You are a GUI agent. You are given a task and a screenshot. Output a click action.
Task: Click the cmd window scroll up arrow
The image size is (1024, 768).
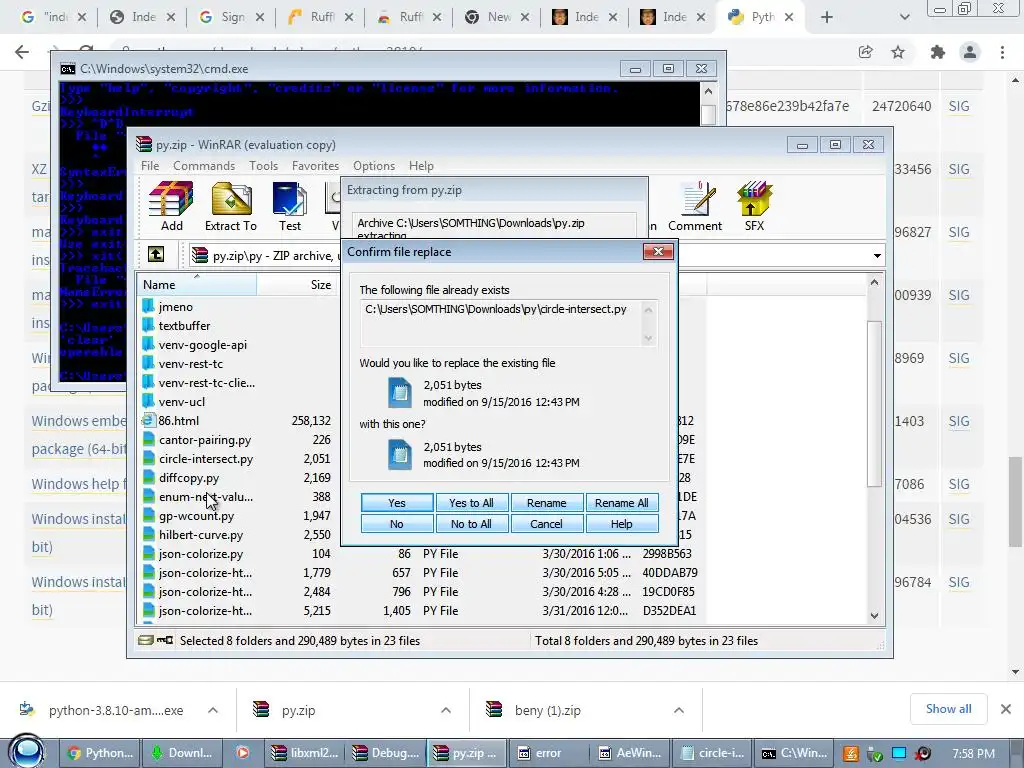[x=709, y=92]
